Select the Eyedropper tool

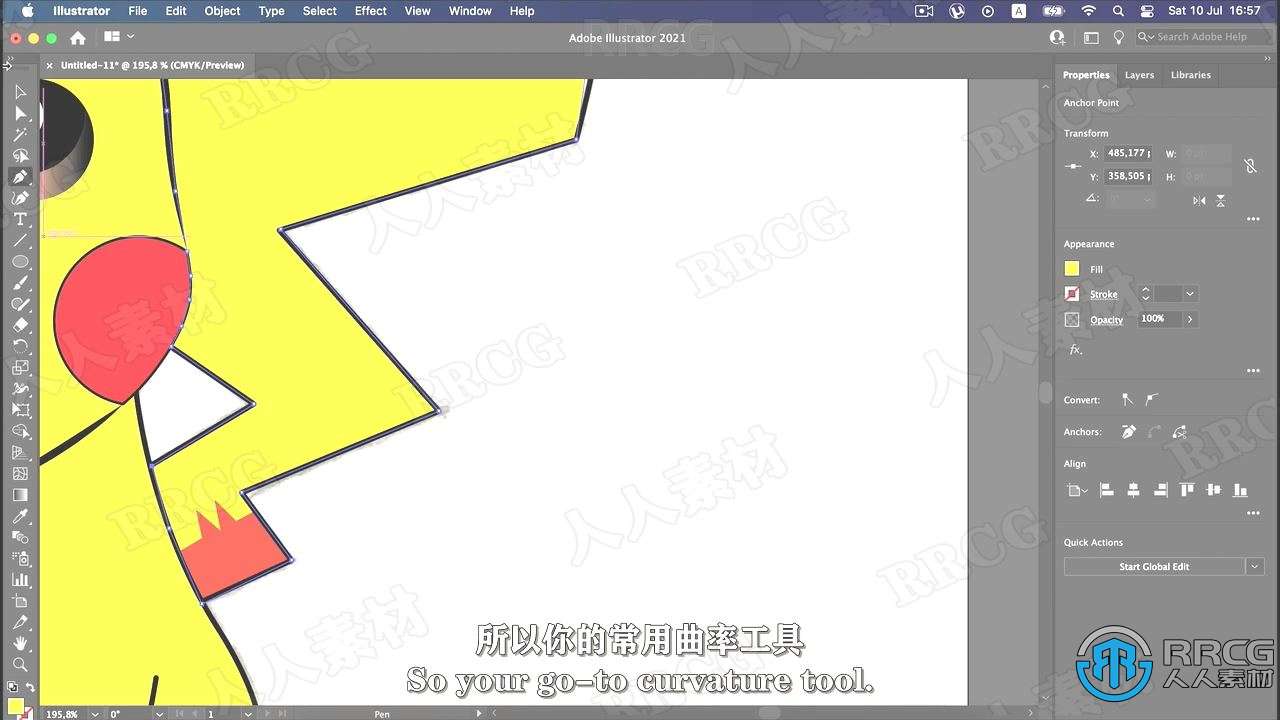20,516
